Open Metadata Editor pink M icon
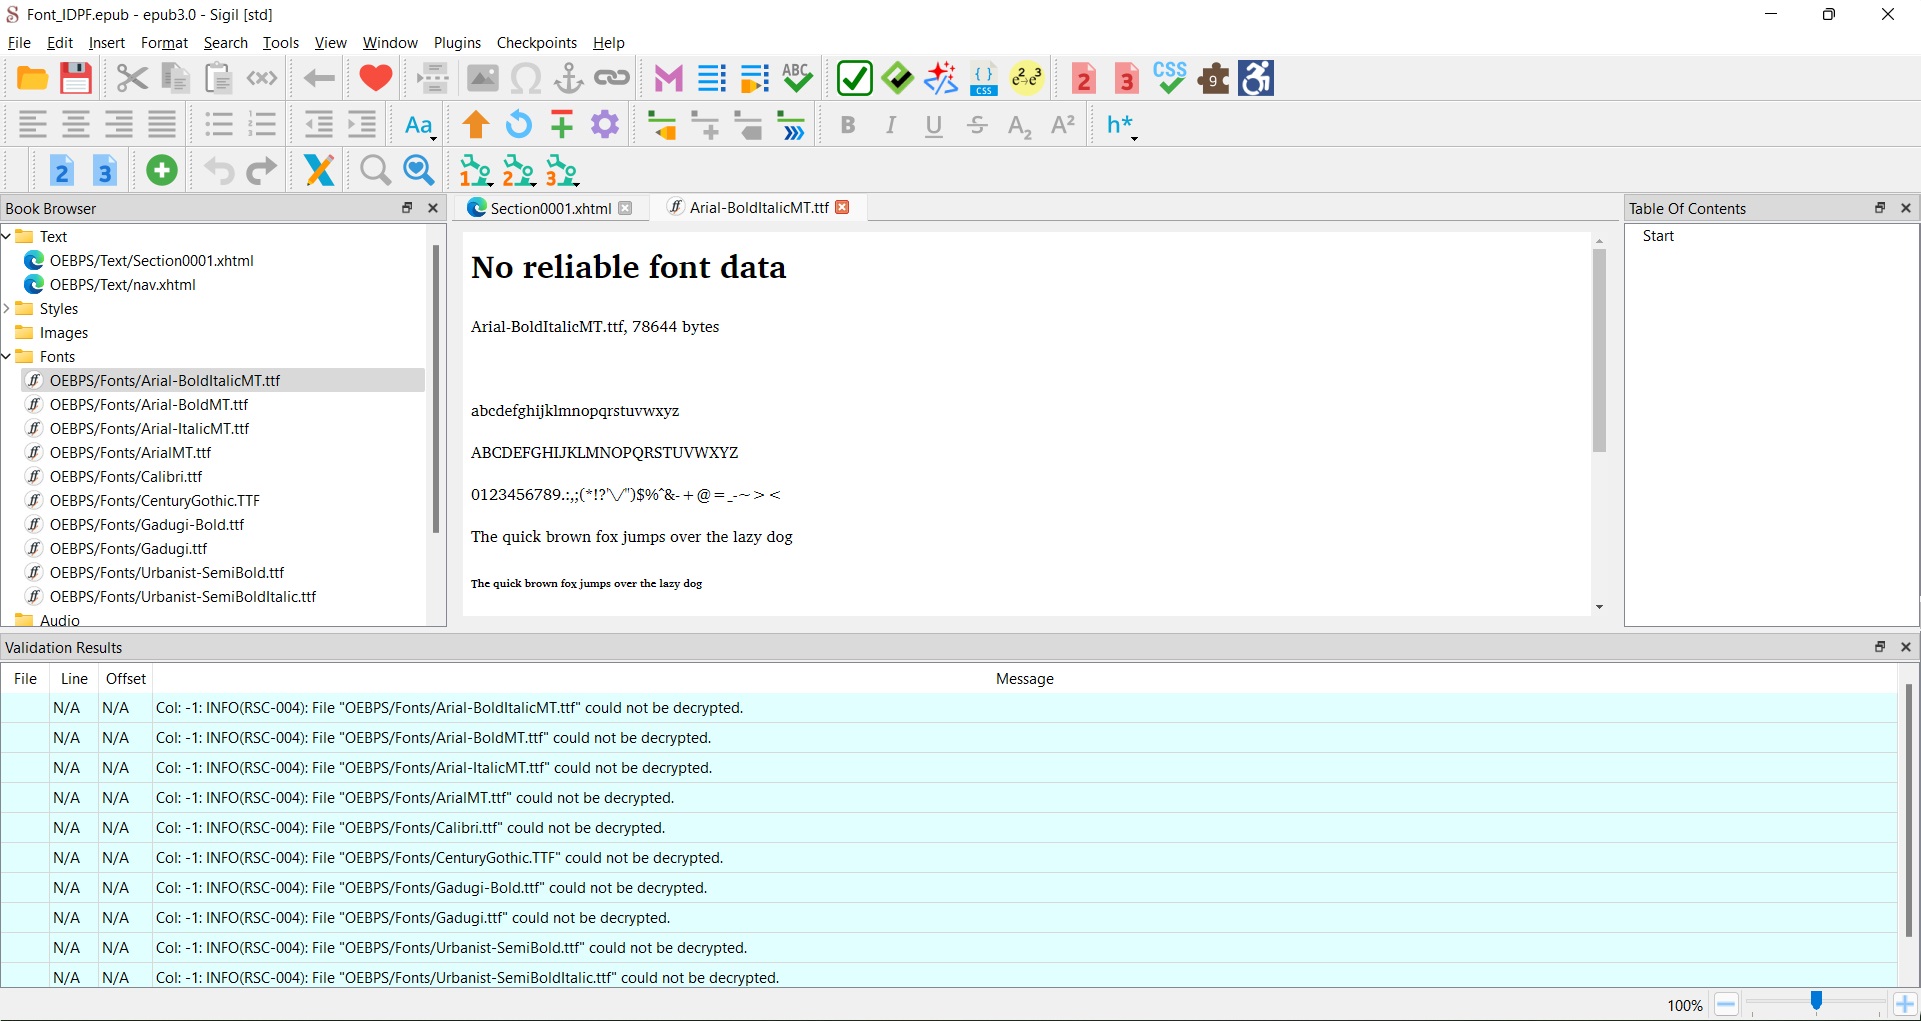The height and width of the screenshot is (1021, 1921). tap(668, 78)
